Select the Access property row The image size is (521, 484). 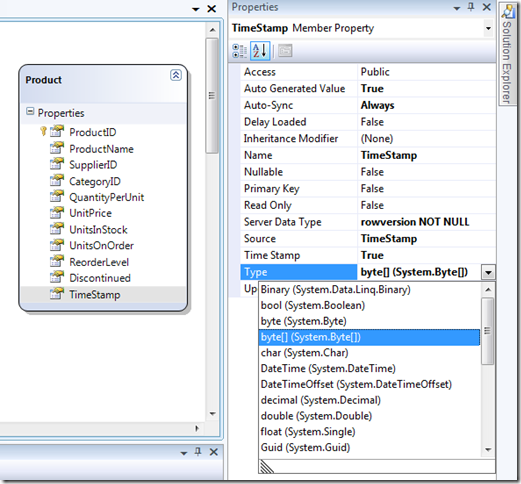tap(368, 72)
